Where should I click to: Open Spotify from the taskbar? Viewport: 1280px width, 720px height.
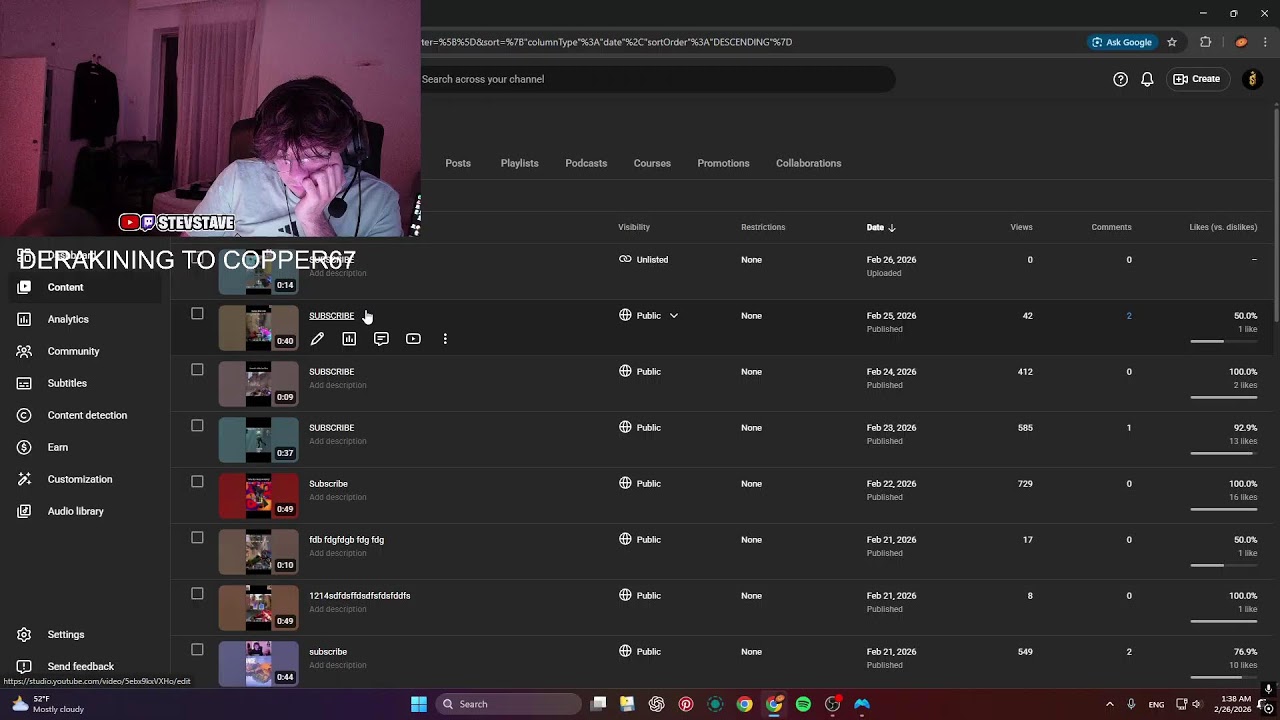[x=803, y=704]
